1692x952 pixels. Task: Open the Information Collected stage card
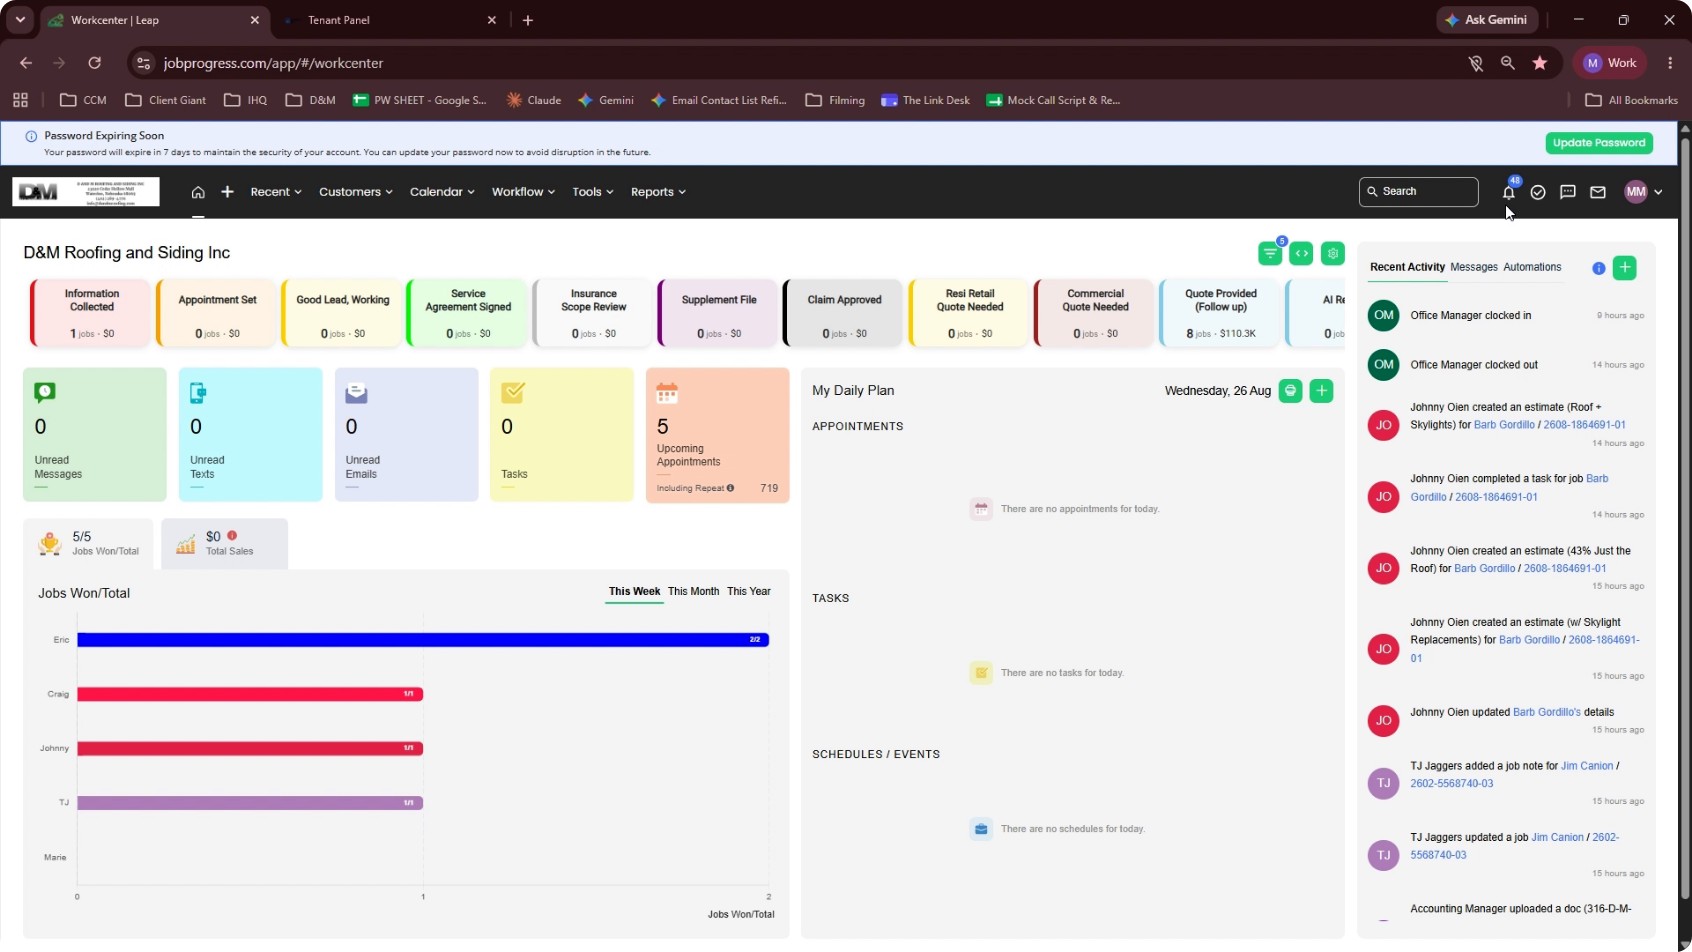click(91, 313)
